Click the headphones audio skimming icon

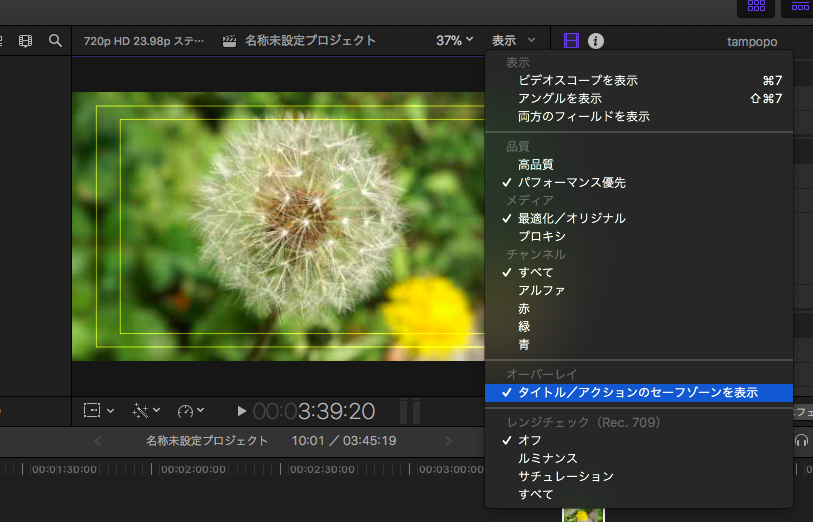pyautogui.click(x=801, y=440)
